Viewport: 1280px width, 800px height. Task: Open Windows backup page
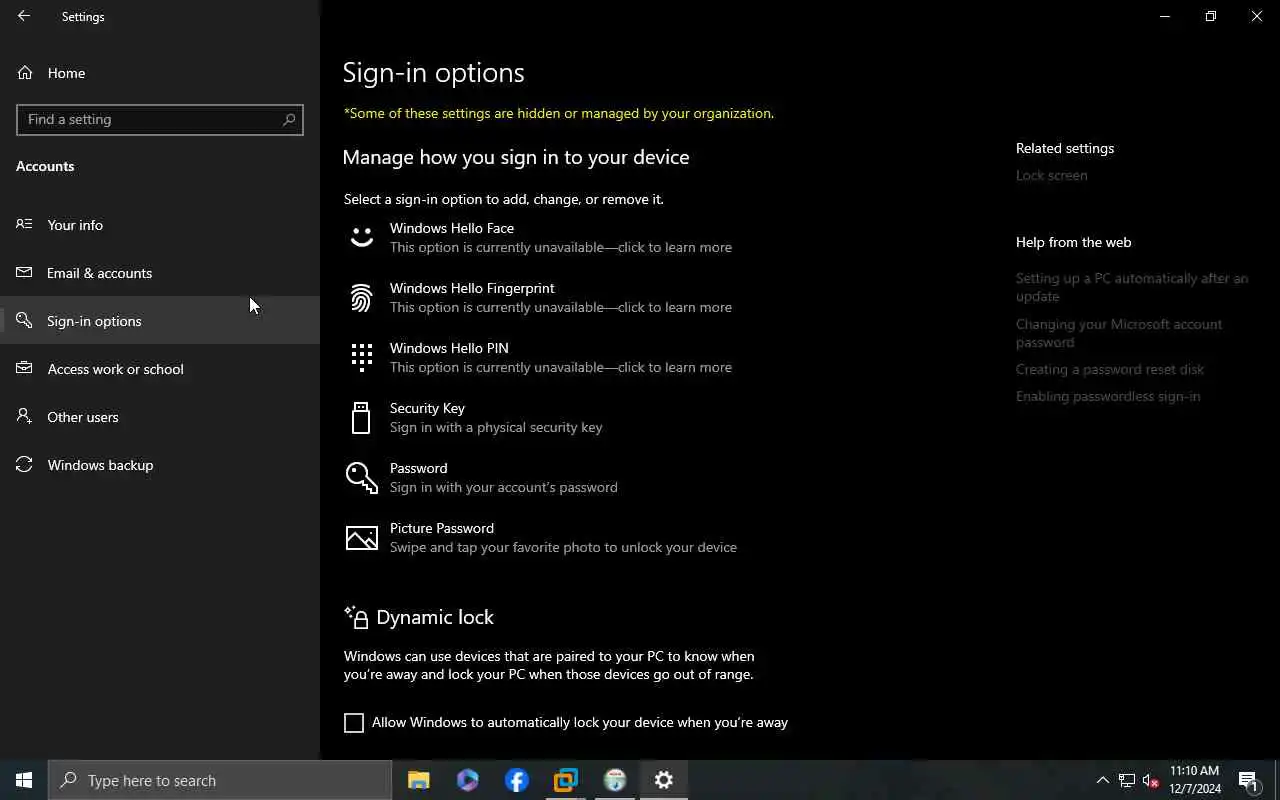tap(160, 465)
